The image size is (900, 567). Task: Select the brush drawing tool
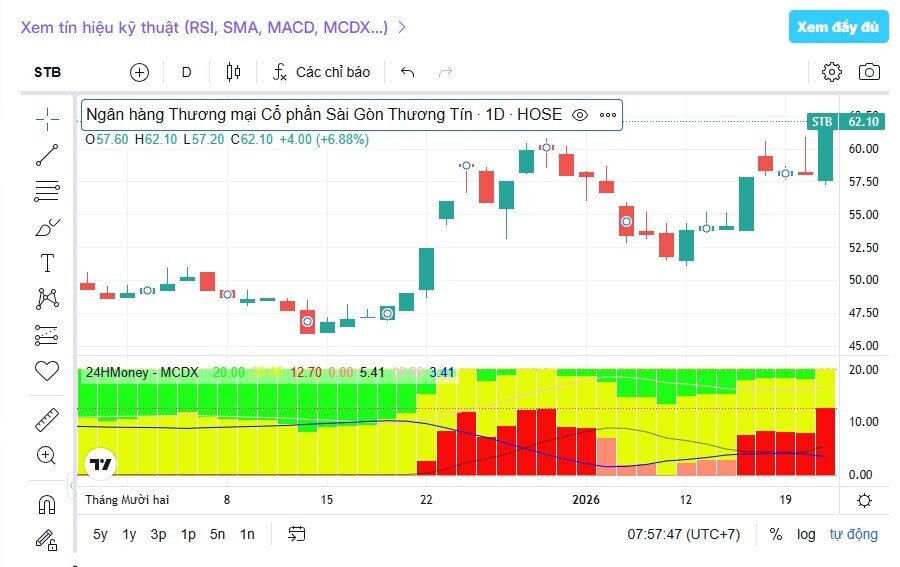click(47, 227)
